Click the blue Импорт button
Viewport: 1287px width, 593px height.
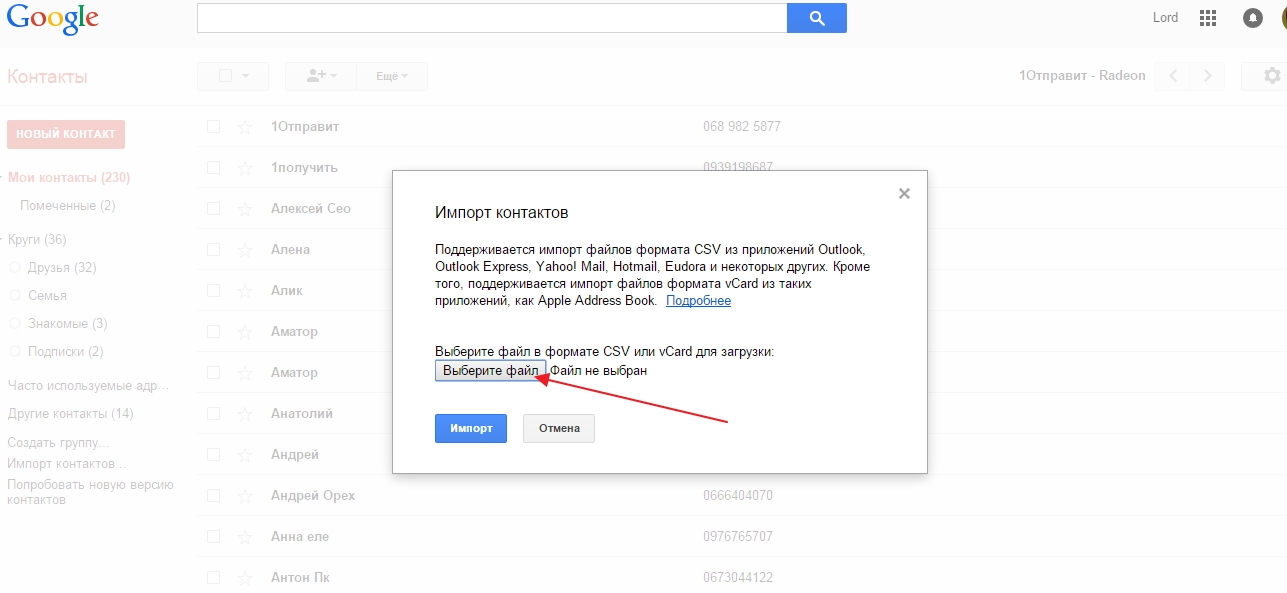pyautogui.click(x=471, y=428)
